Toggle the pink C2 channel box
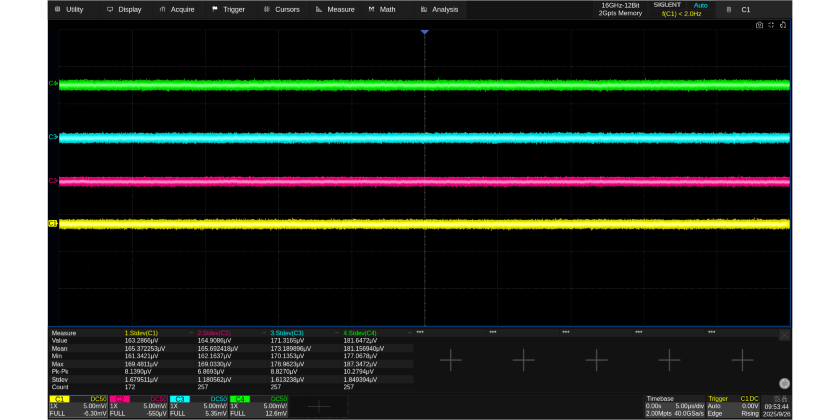 pyautogui.click(x=138, y=406)
